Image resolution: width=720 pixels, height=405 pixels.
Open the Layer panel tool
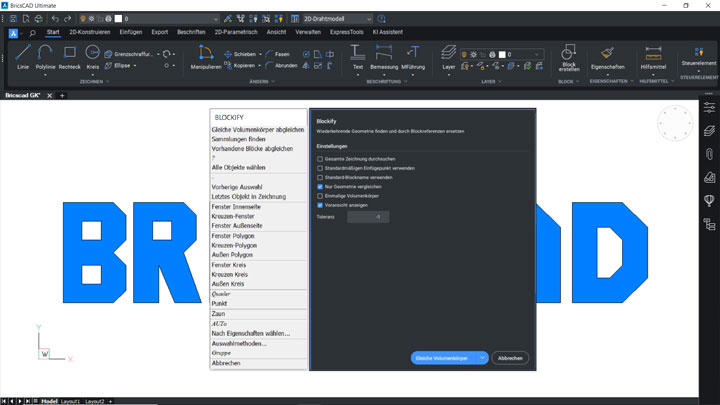coord(449,56)
